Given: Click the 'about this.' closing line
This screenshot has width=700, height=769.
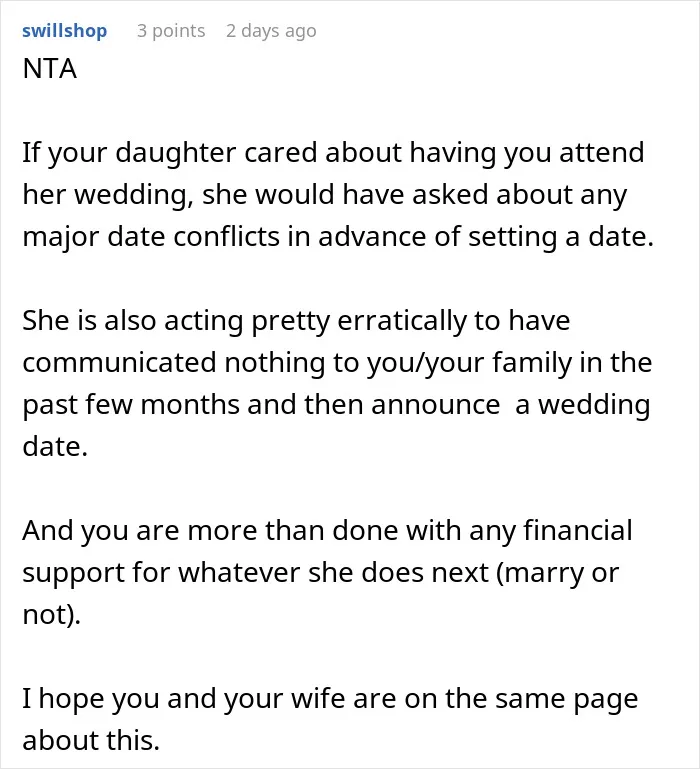Looking at the screenshot, I should 91,741.
